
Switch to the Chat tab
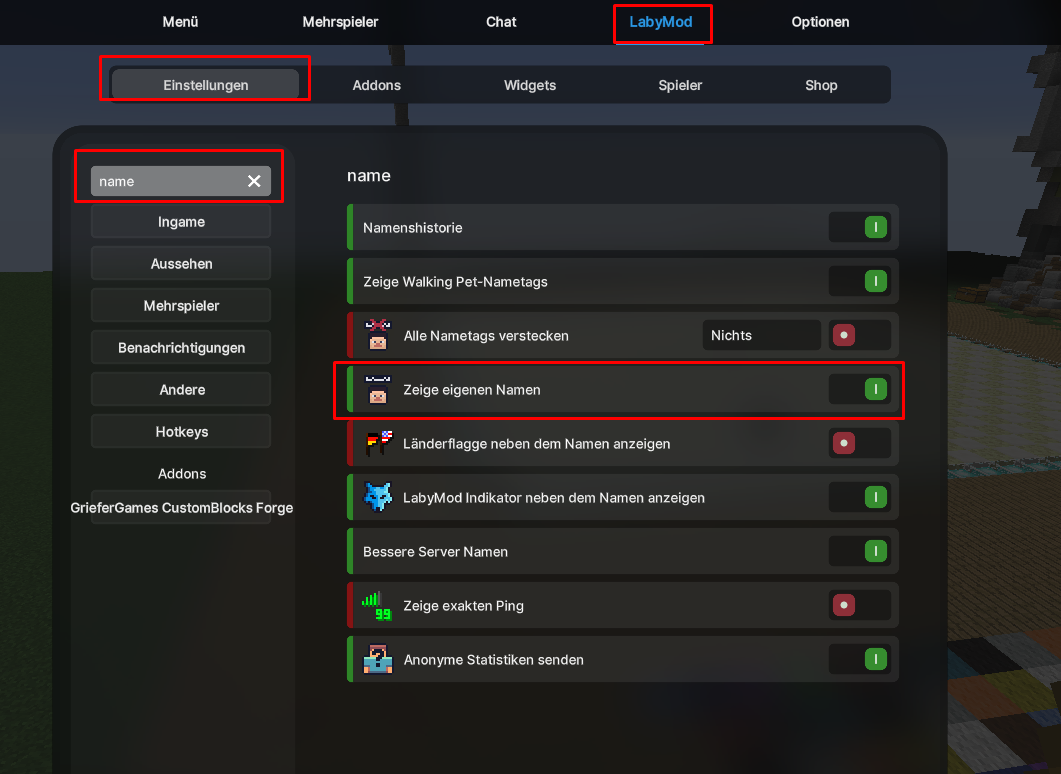(501, 22)
